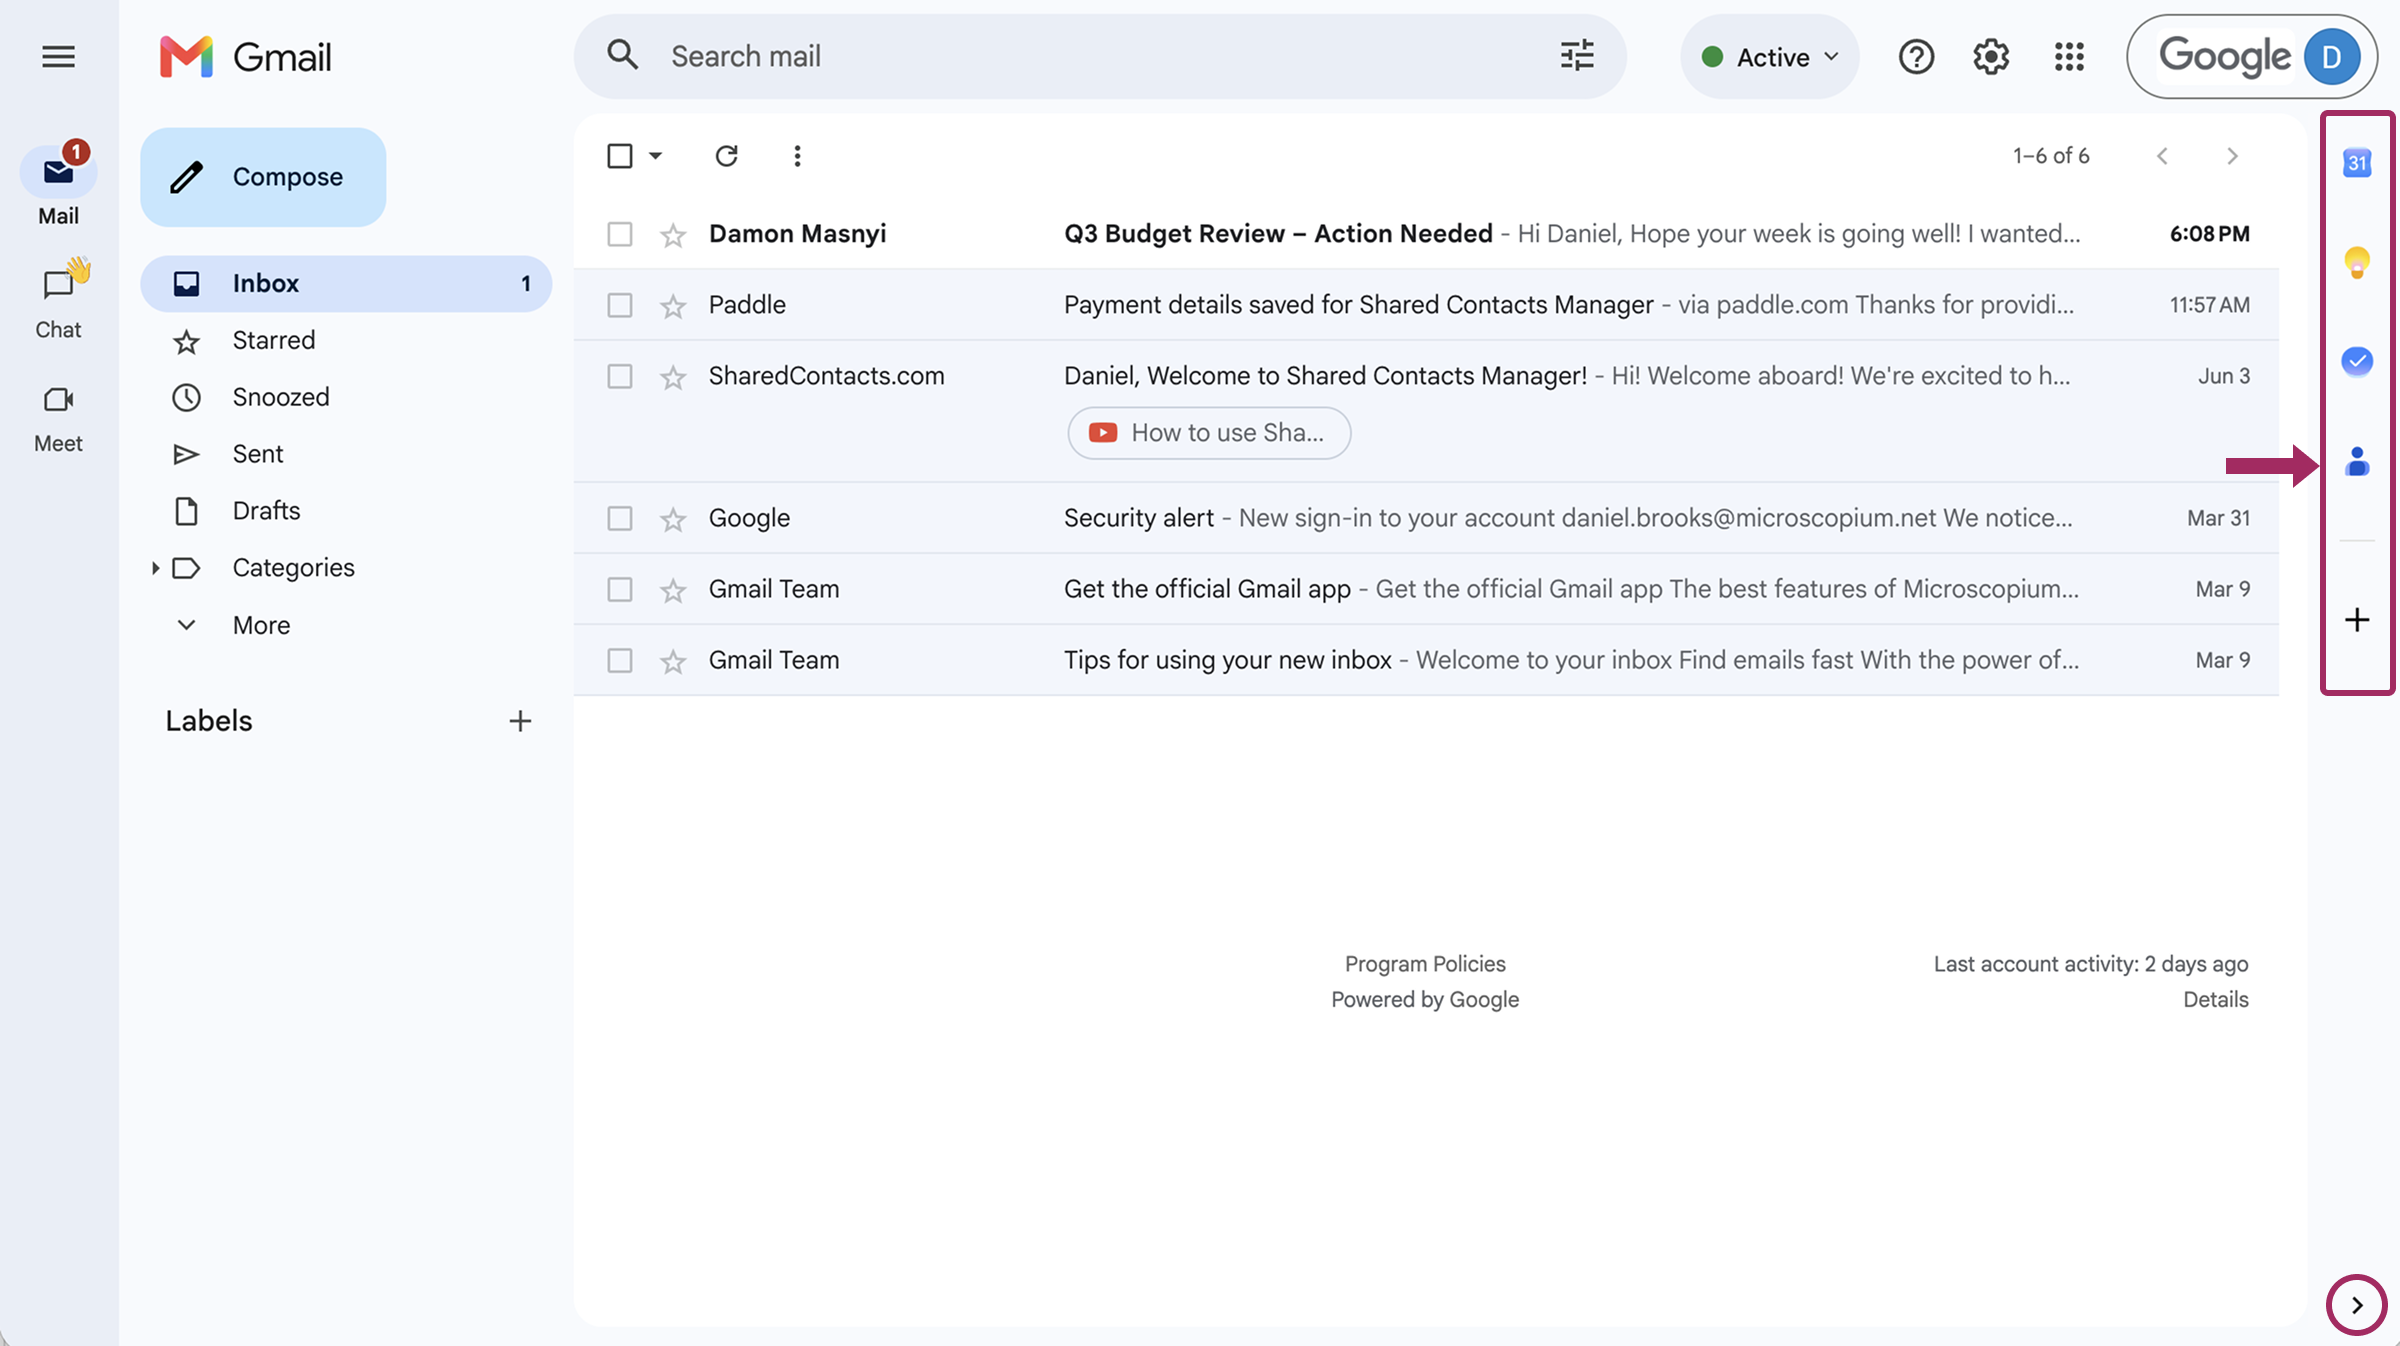The height and width of the screenshot is (1346, 2400).
Task: Get add-ons plus icon
Action: [x=2357, y=620]
